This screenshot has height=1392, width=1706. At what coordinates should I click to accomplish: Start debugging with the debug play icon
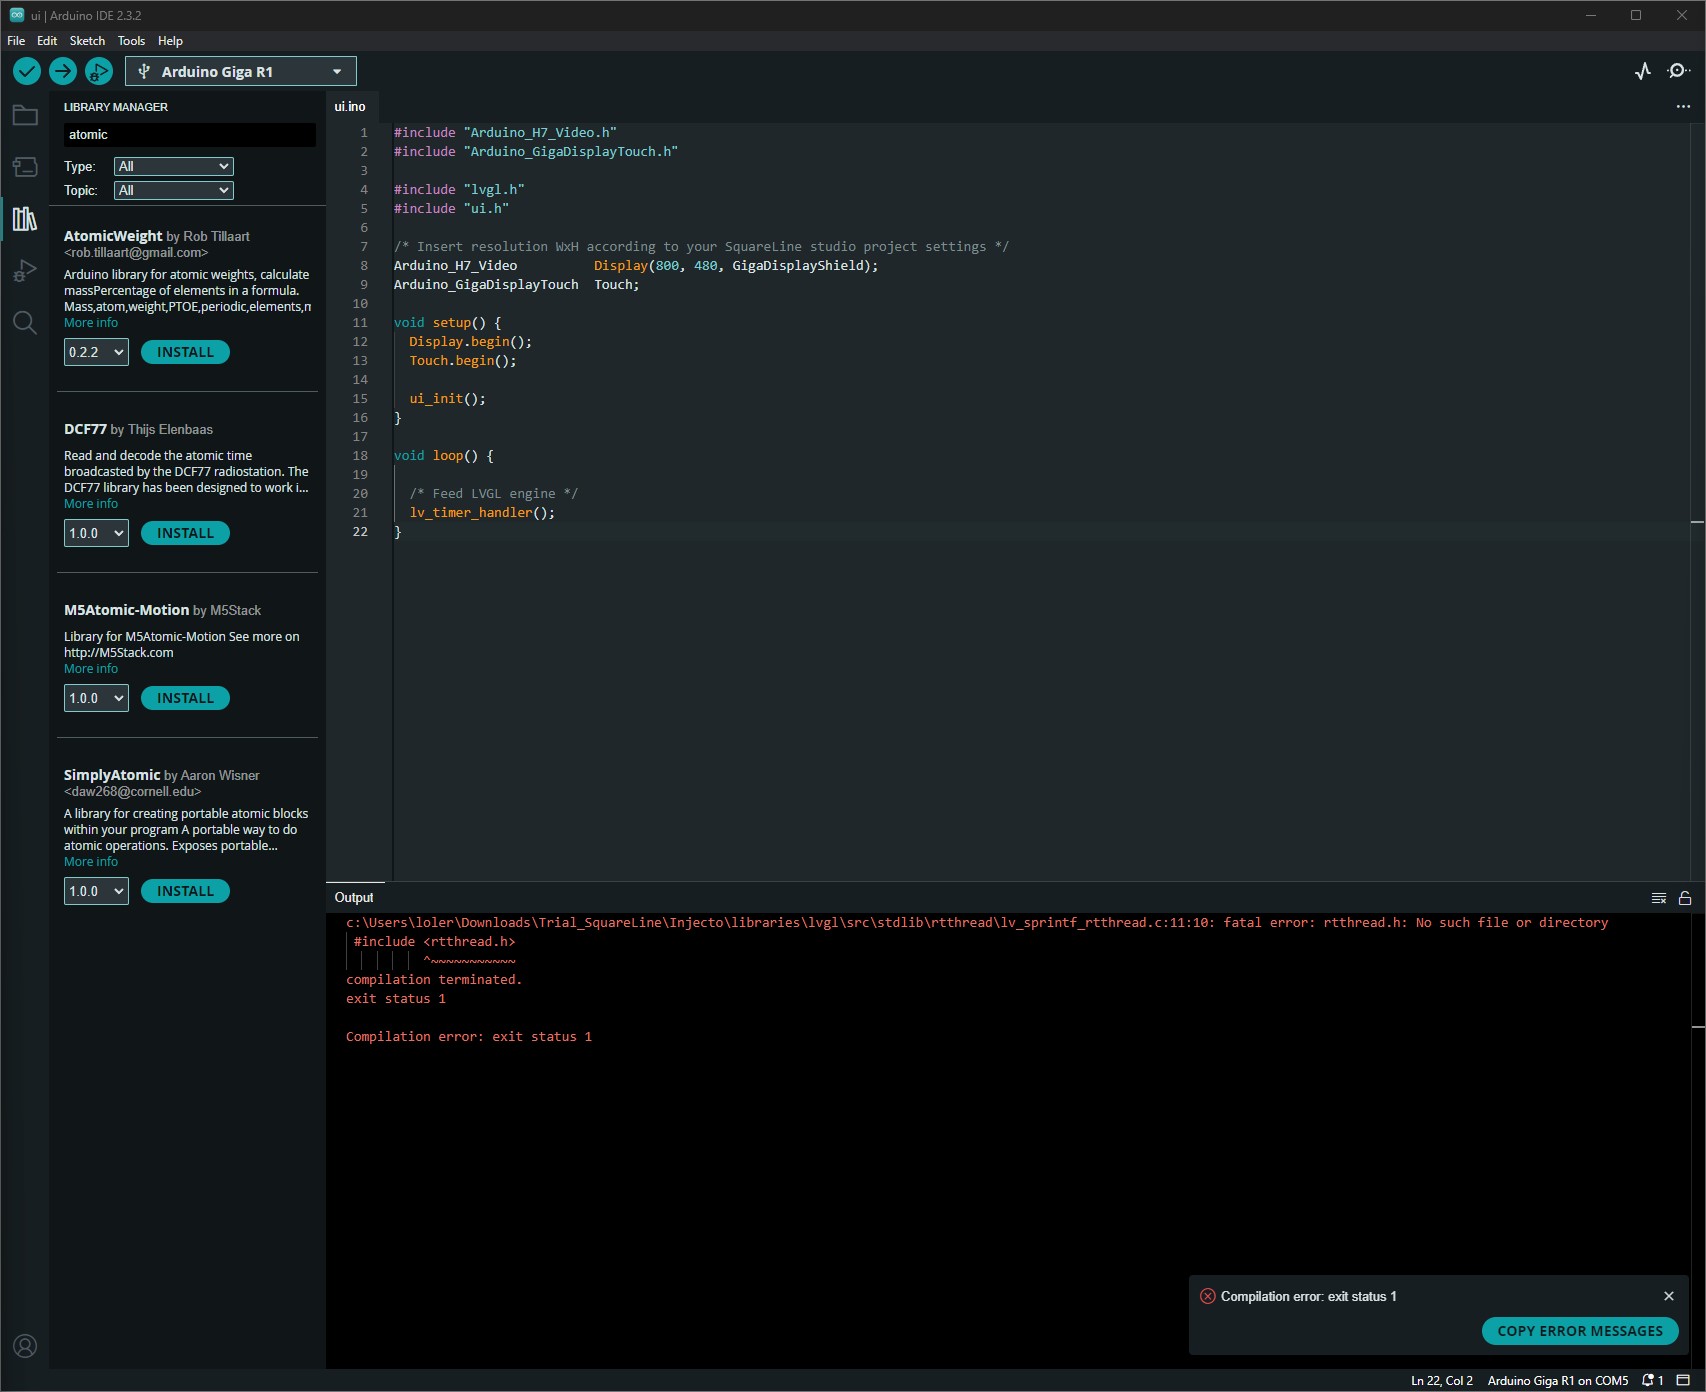(98, 71)
